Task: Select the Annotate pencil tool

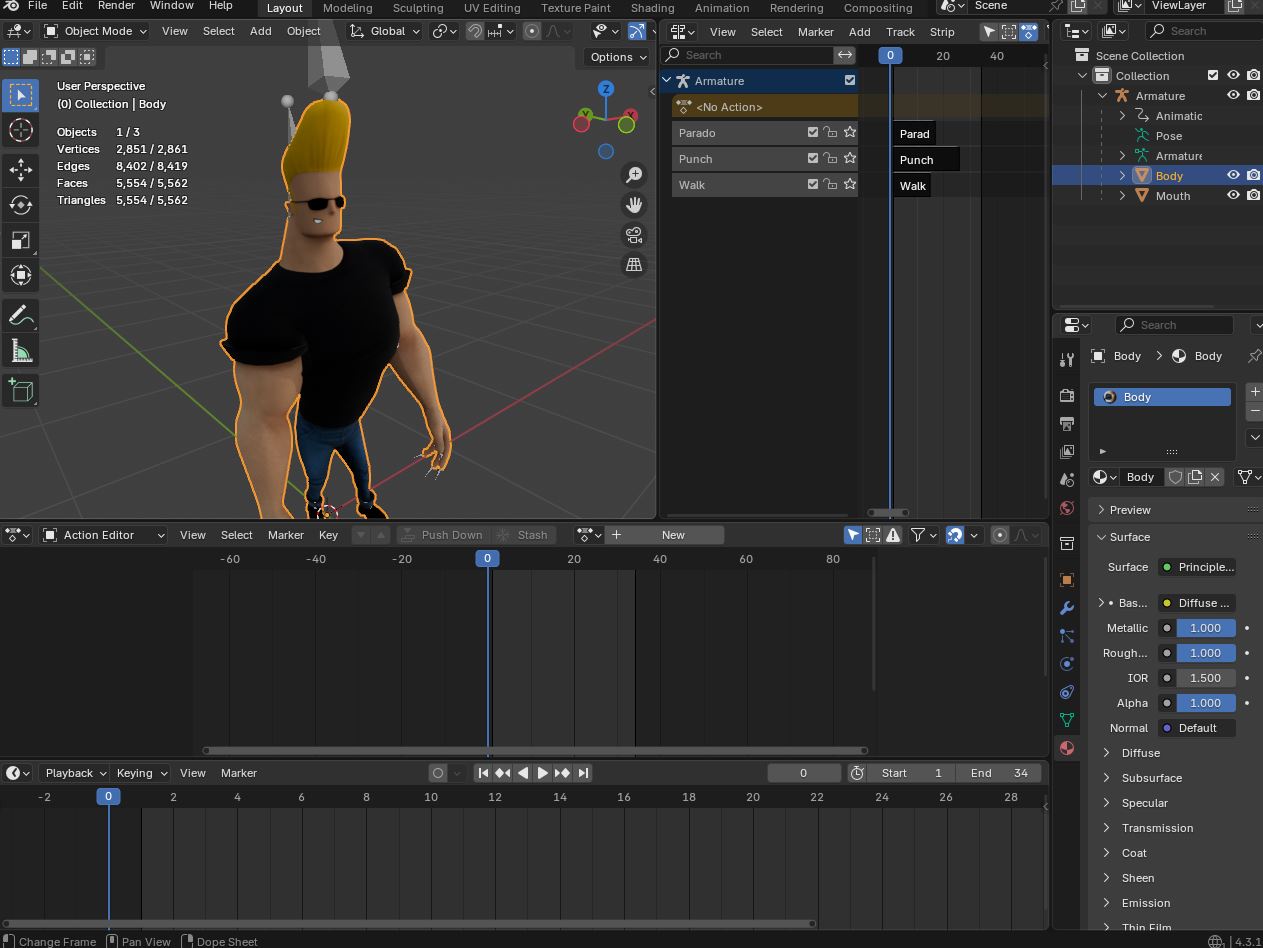Action: (x=21, y=316)
